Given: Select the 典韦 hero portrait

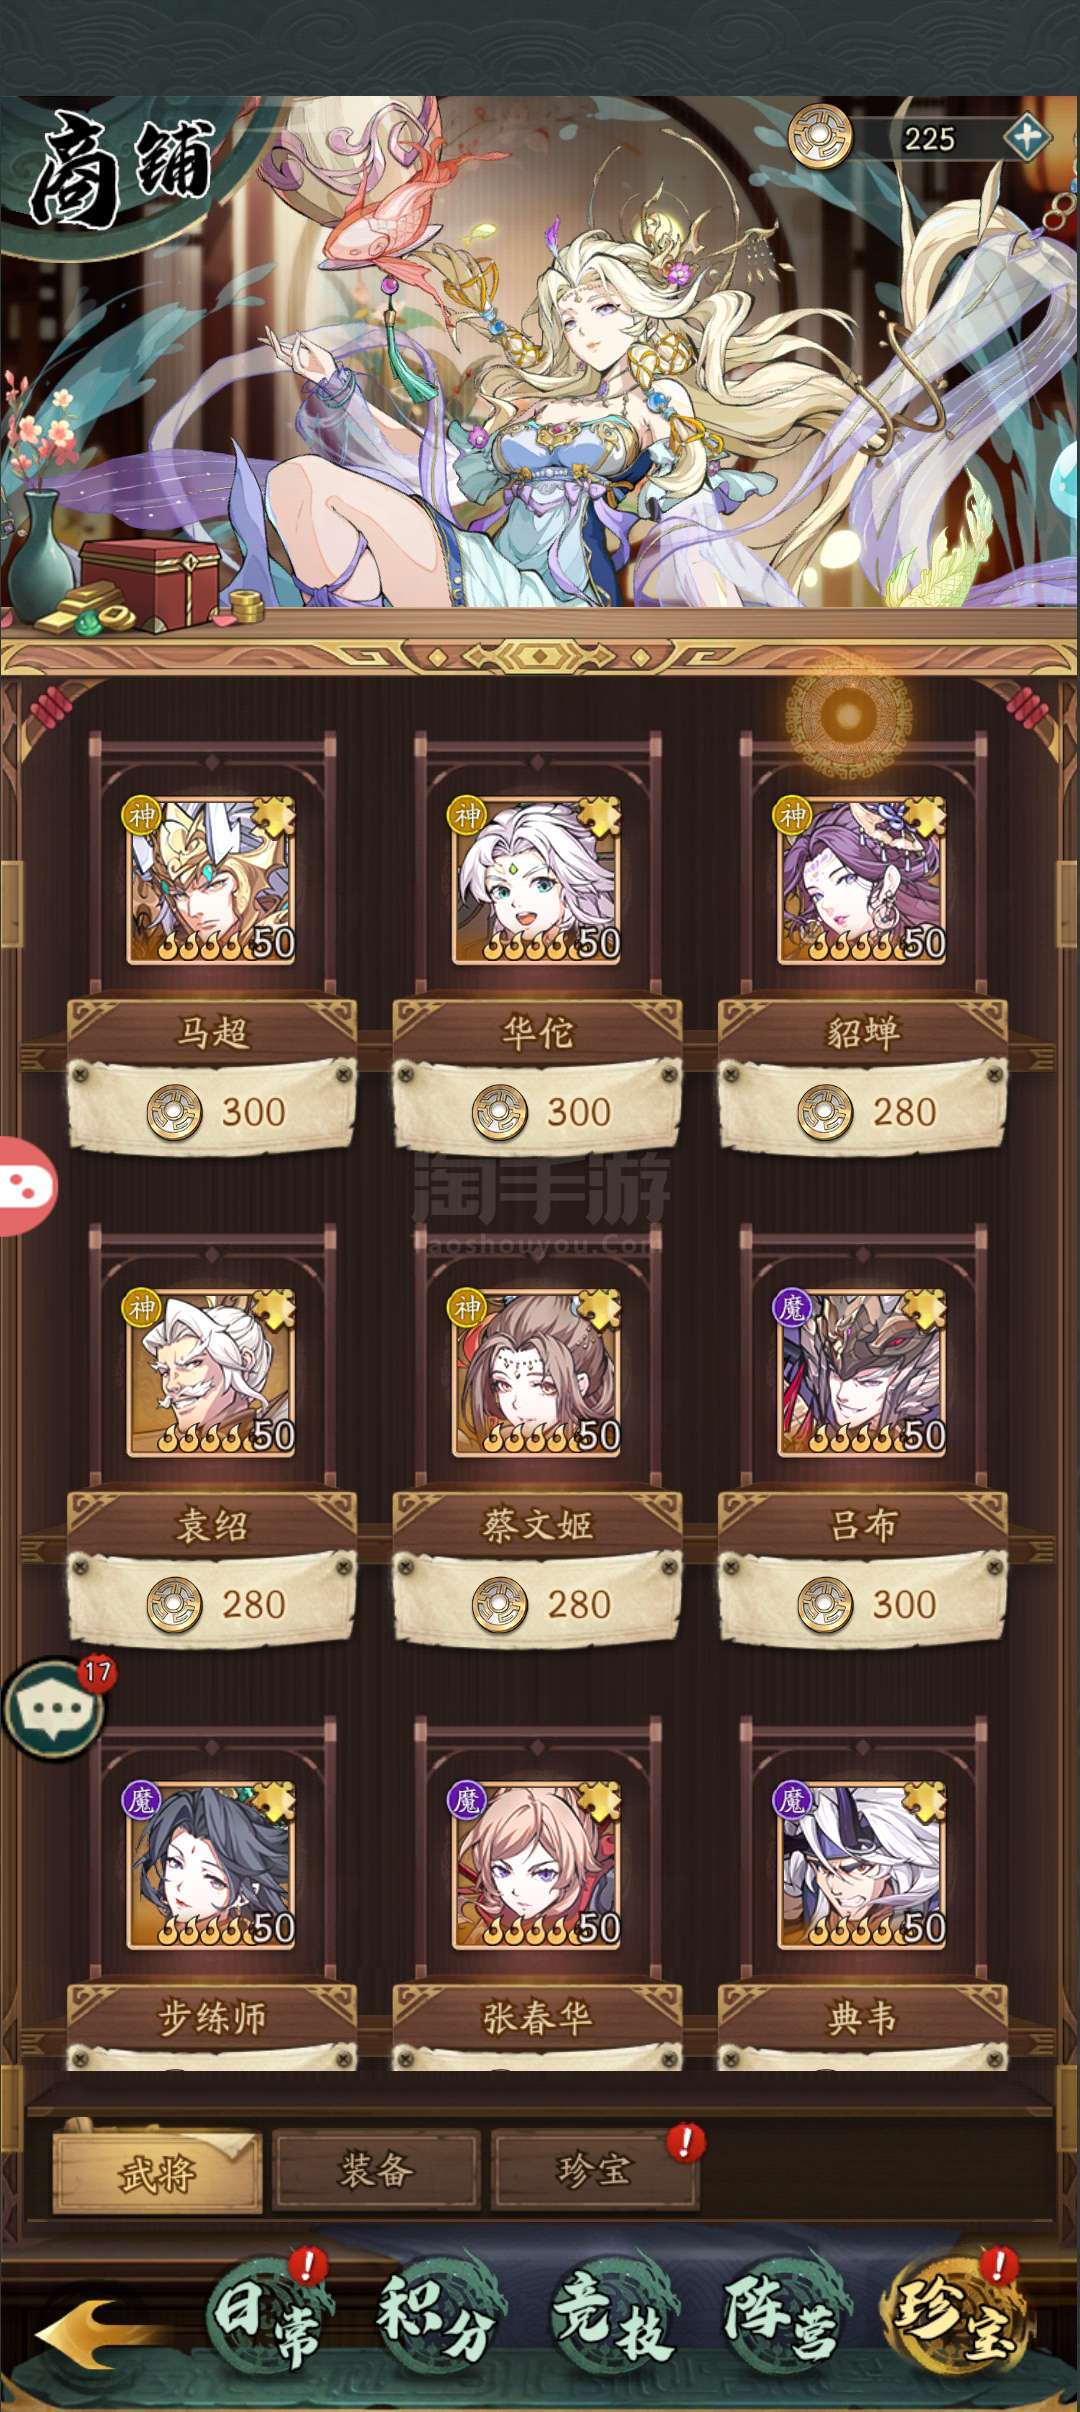Looking at the screenshot, I should coord(862,1866).
